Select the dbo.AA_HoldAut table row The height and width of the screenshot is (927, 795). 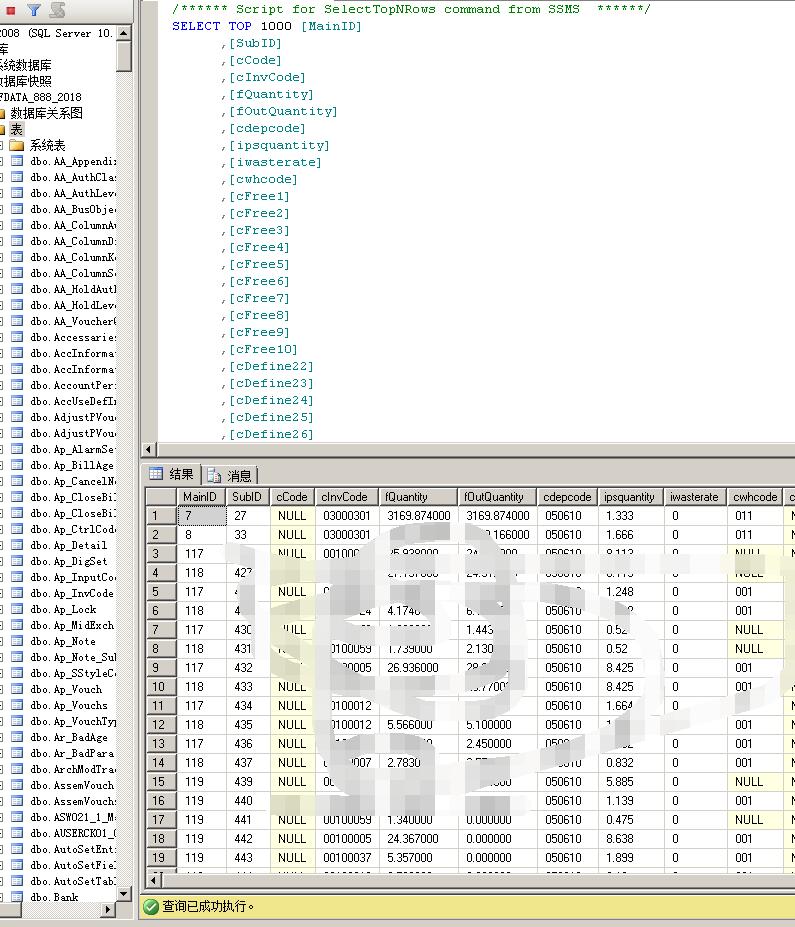[73, 289]
